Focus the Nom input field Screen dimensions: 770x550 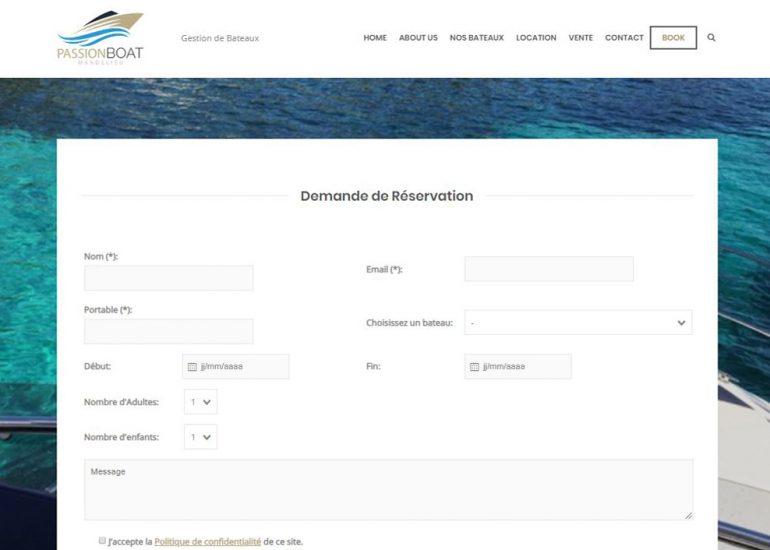click(169, 278)
